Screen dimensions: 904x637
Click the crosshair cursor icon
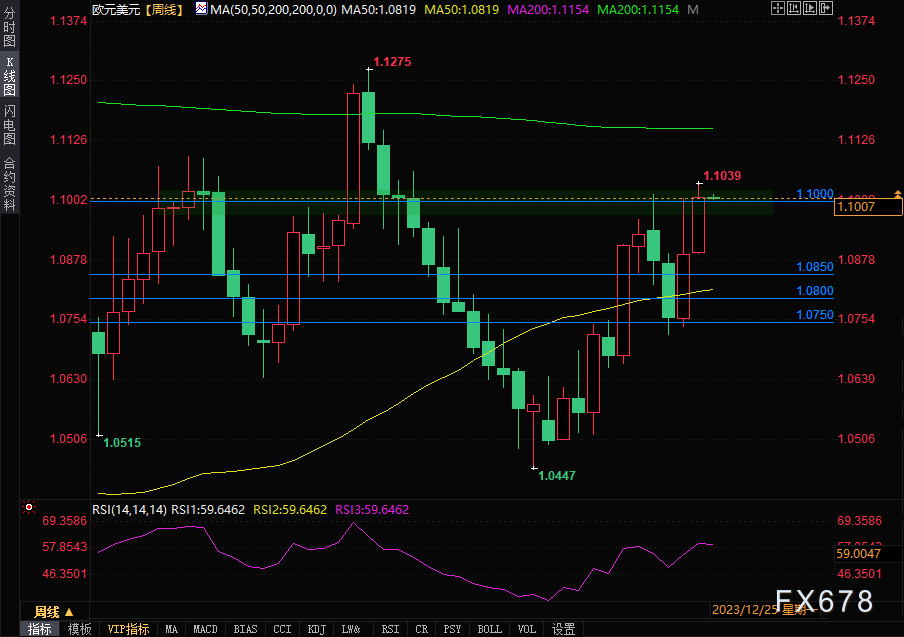tap(778, 8)
